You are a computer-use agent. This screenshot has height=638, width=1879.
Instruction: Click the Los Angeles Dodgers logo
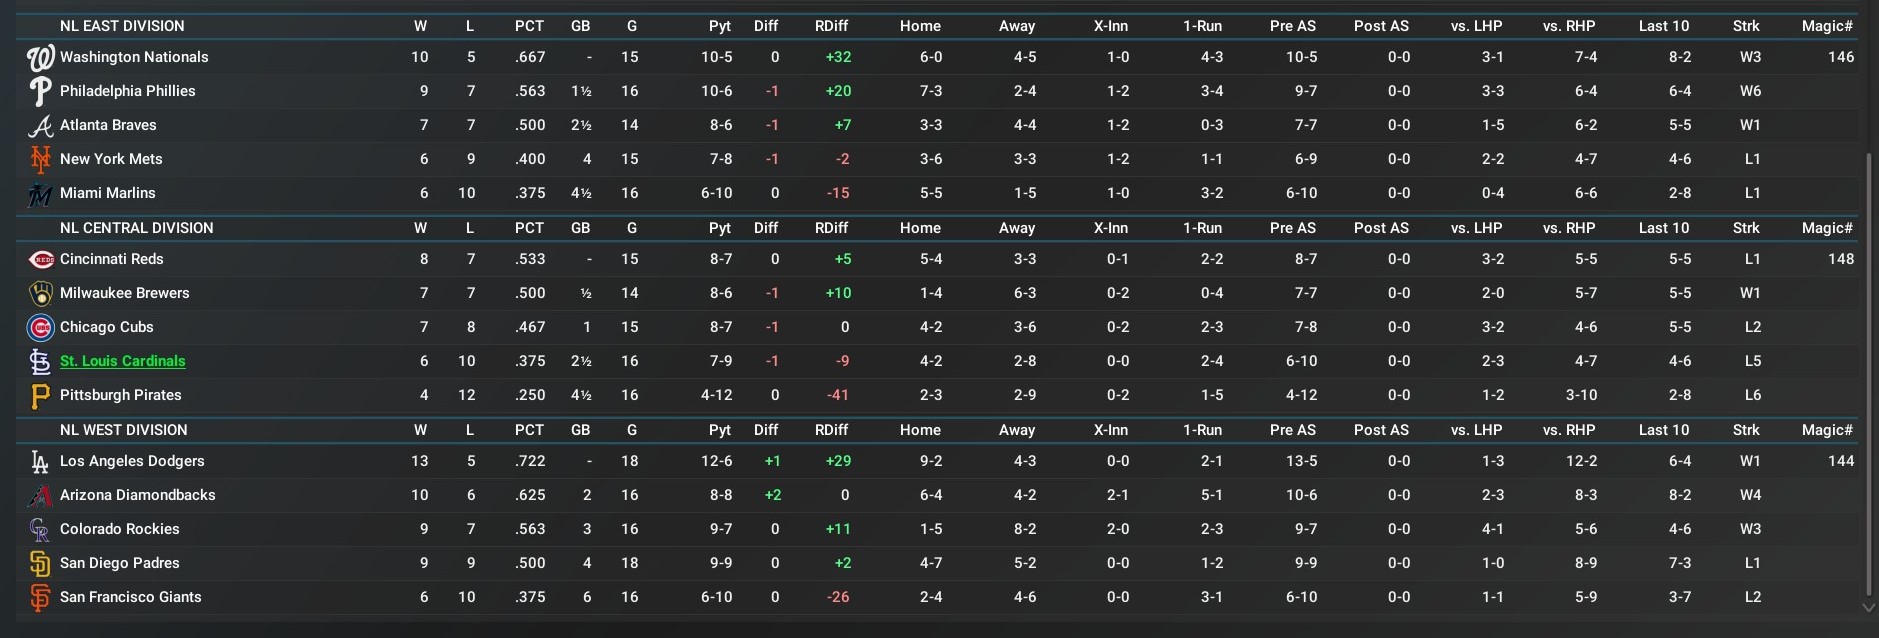coord(40,462)
